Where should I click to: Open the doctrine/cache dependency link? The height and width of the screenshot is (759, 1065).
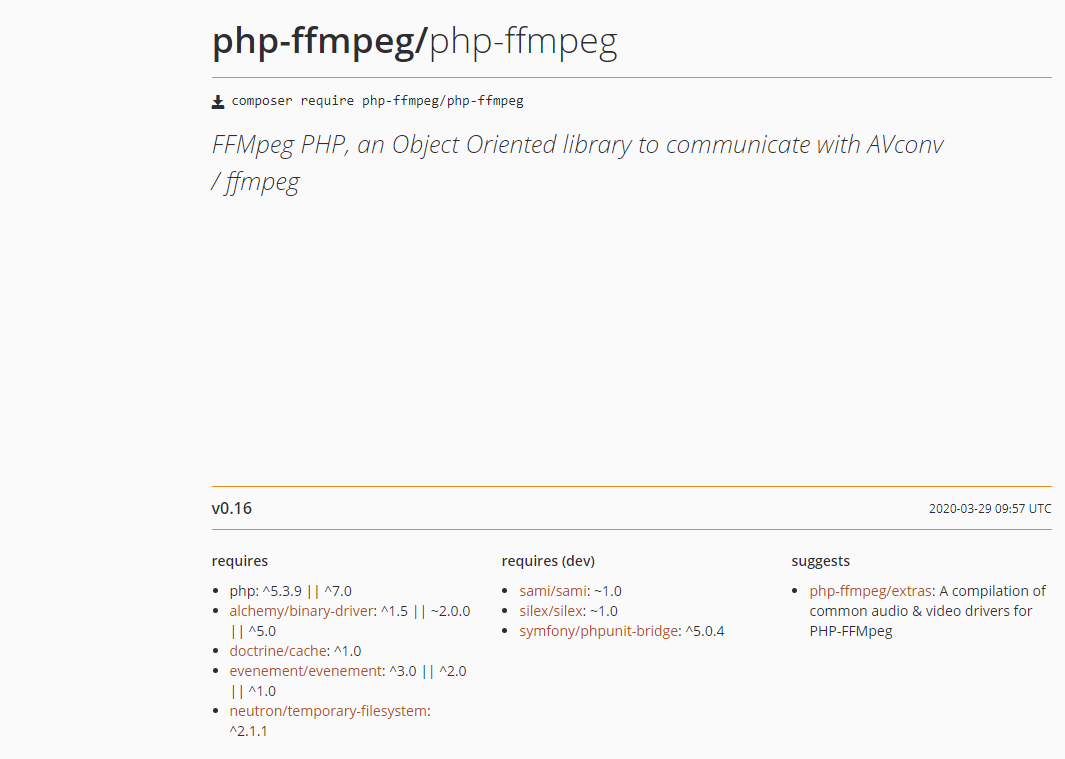278,651
